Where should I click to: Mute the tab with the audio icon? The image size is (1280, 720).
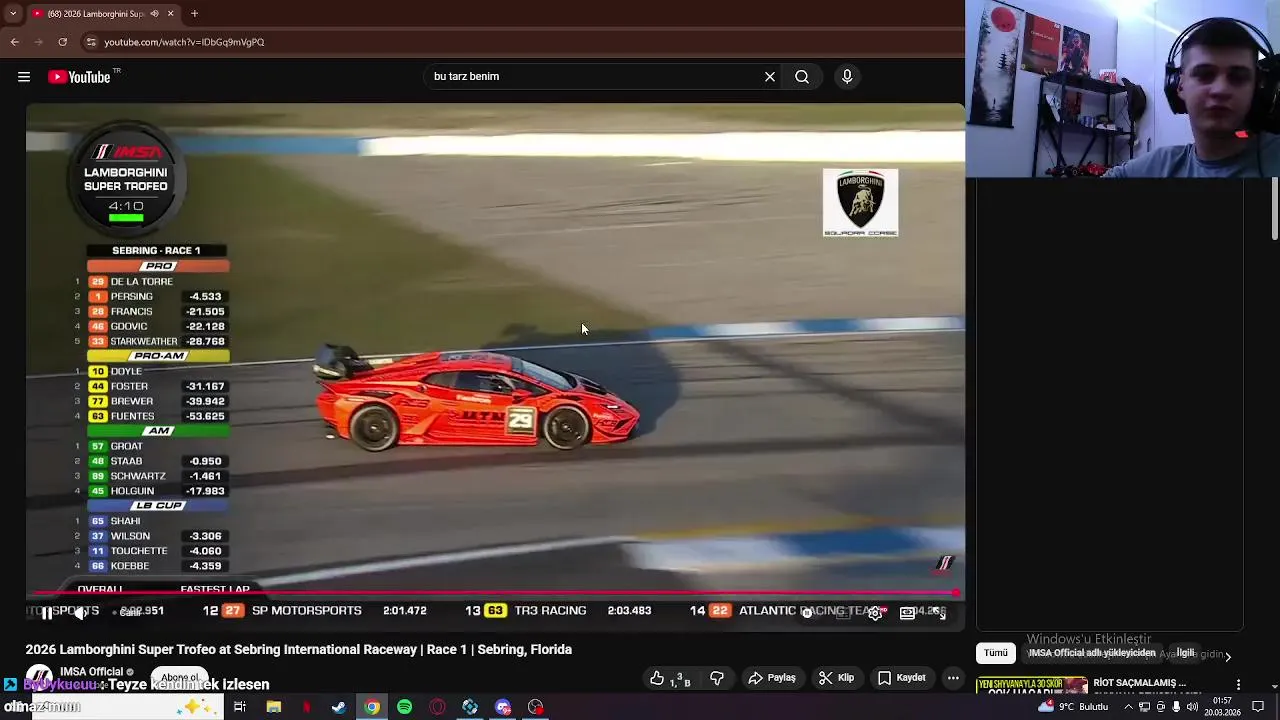tap(155, 14)
